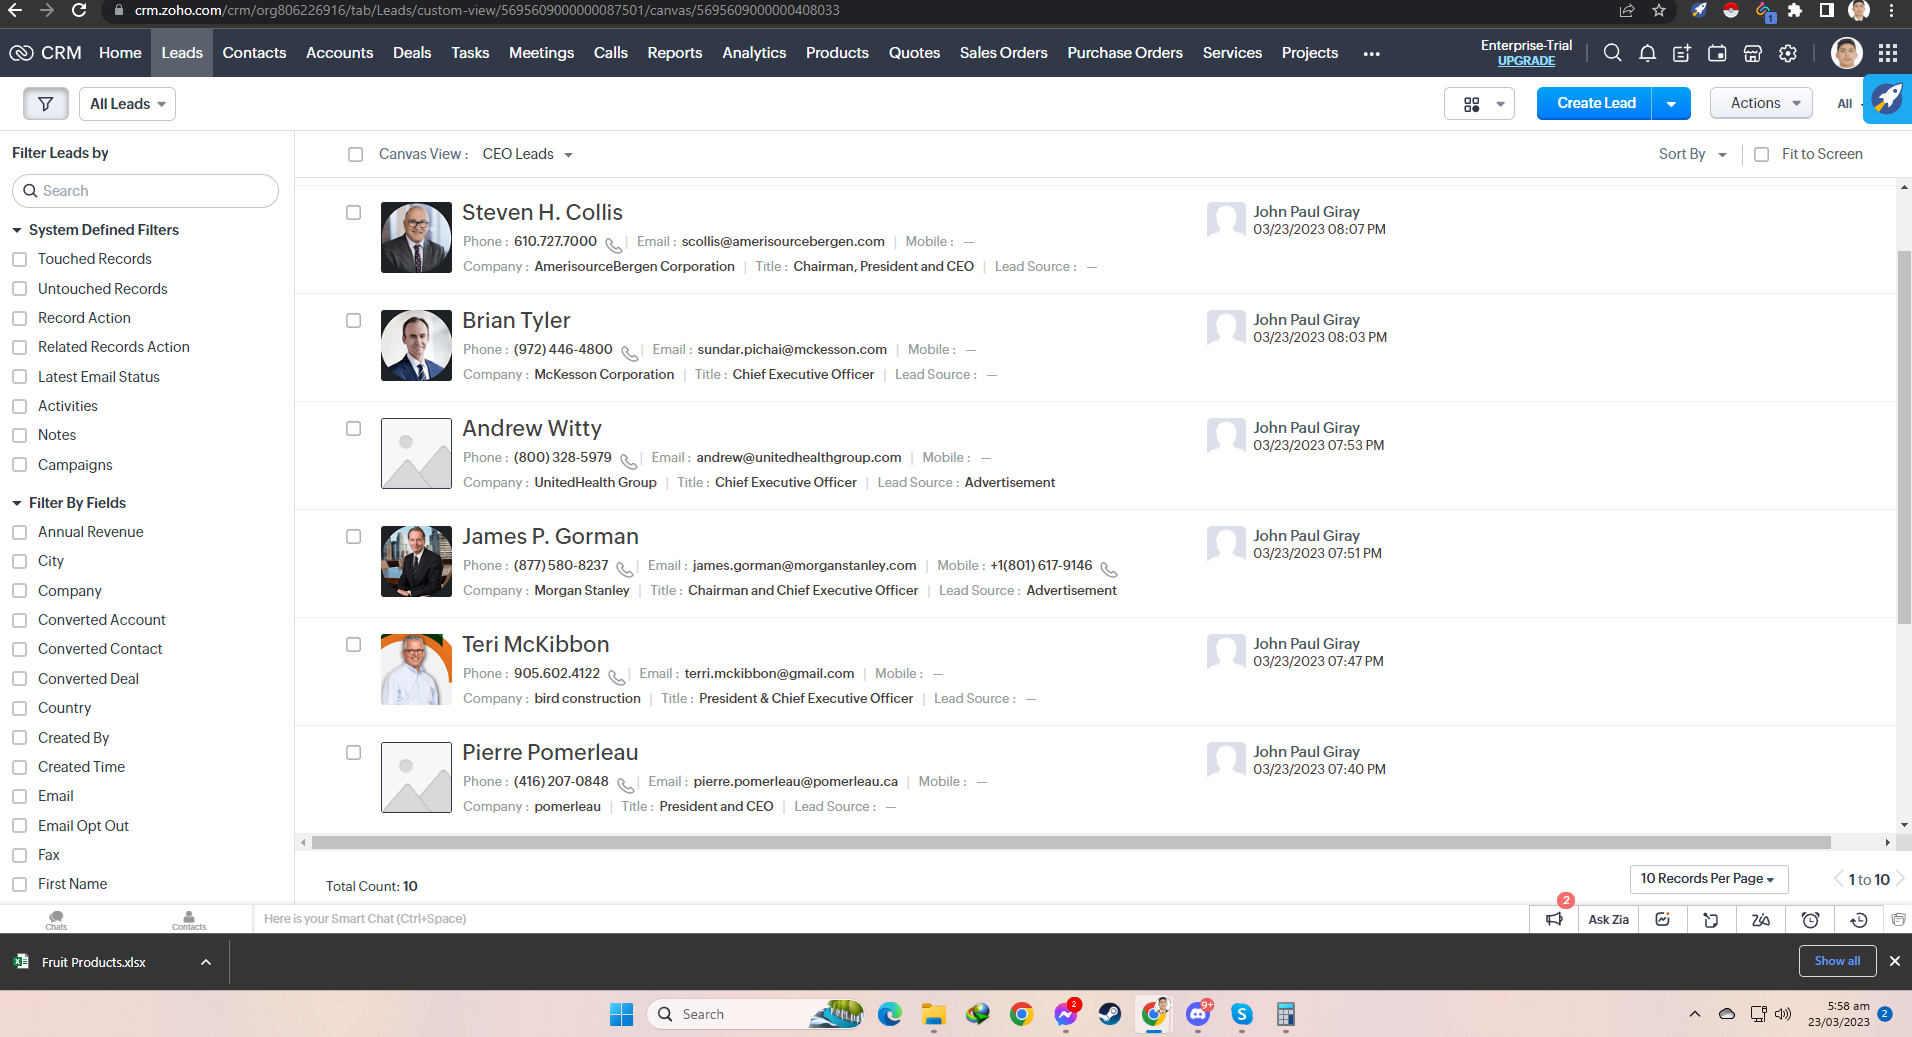1912x1037 pixels.
Task: Open the reminders alarm clock icon
Action: click(x=1810, y=919)
